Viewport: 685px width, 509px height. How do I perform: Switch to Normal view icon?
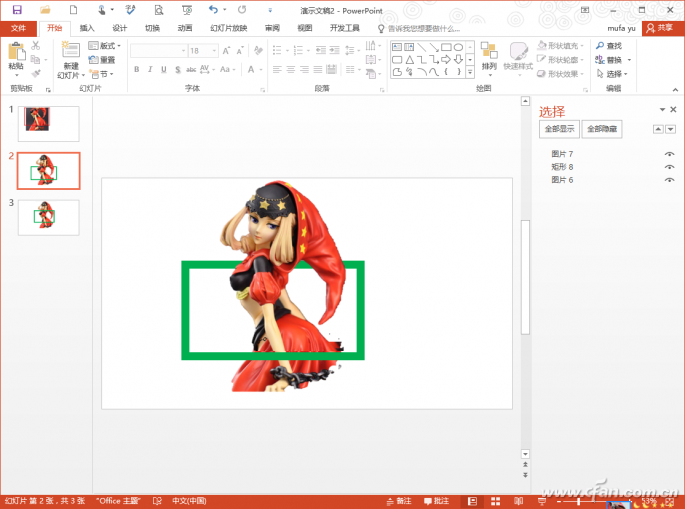(472, 501)
